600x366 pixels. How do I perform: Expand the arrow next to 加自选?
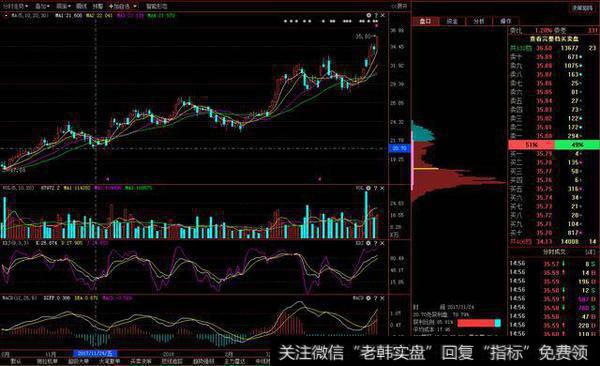point(135,7)
